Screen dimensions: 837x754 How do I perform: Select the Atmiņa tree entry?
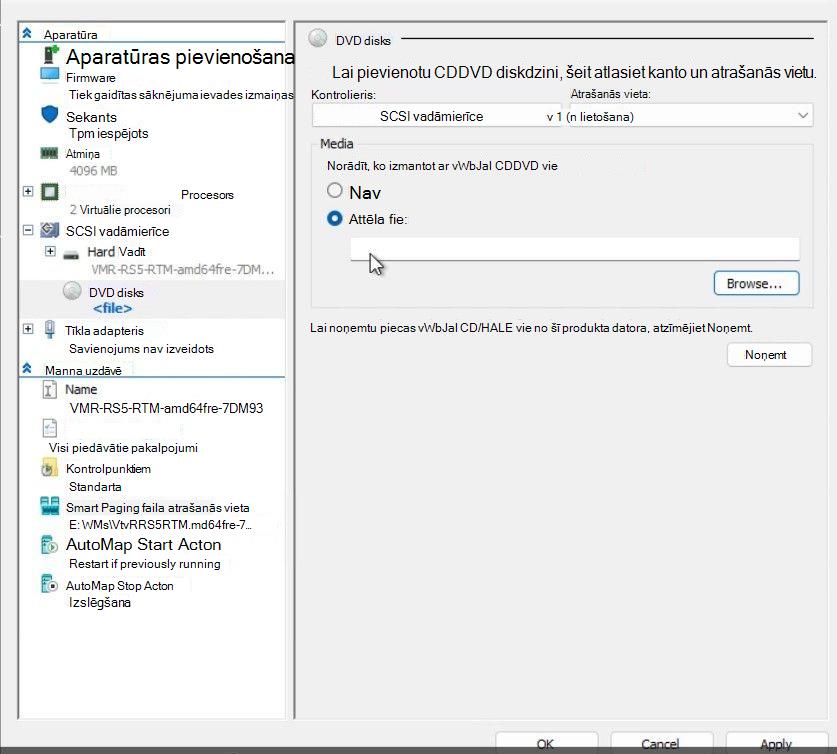click(x=82, y=154)
